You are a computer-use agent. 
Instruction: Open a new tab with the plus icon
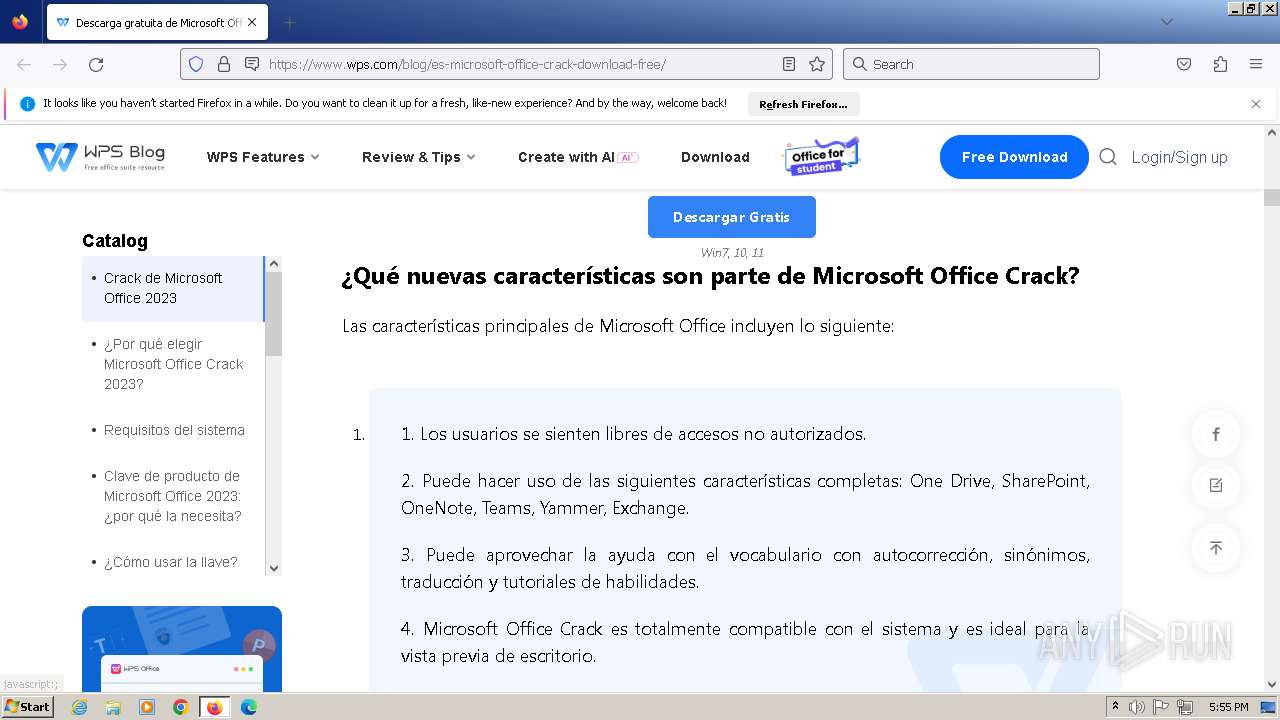(289, 22)
